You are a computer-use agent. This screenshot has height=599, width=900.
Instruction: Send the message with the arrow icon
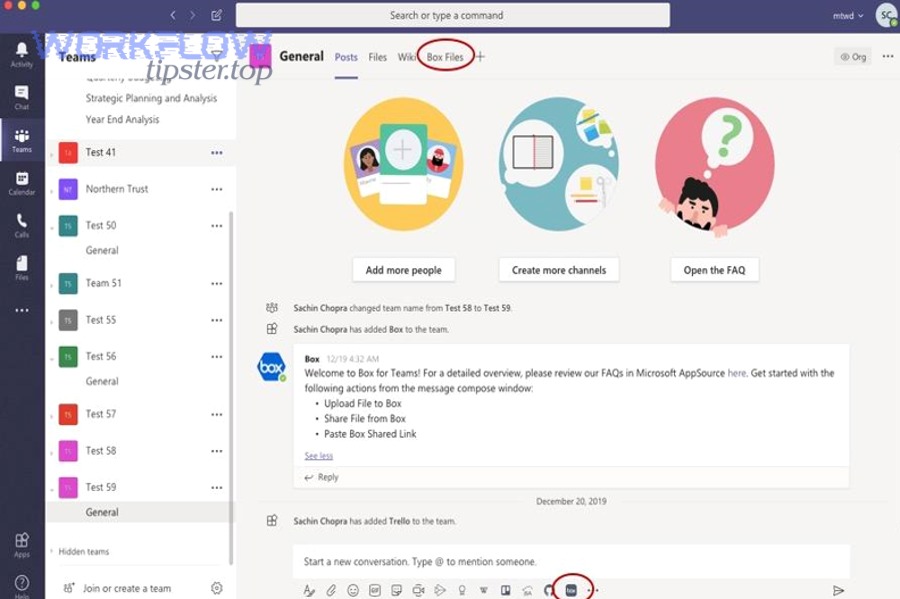click(839, 590)
